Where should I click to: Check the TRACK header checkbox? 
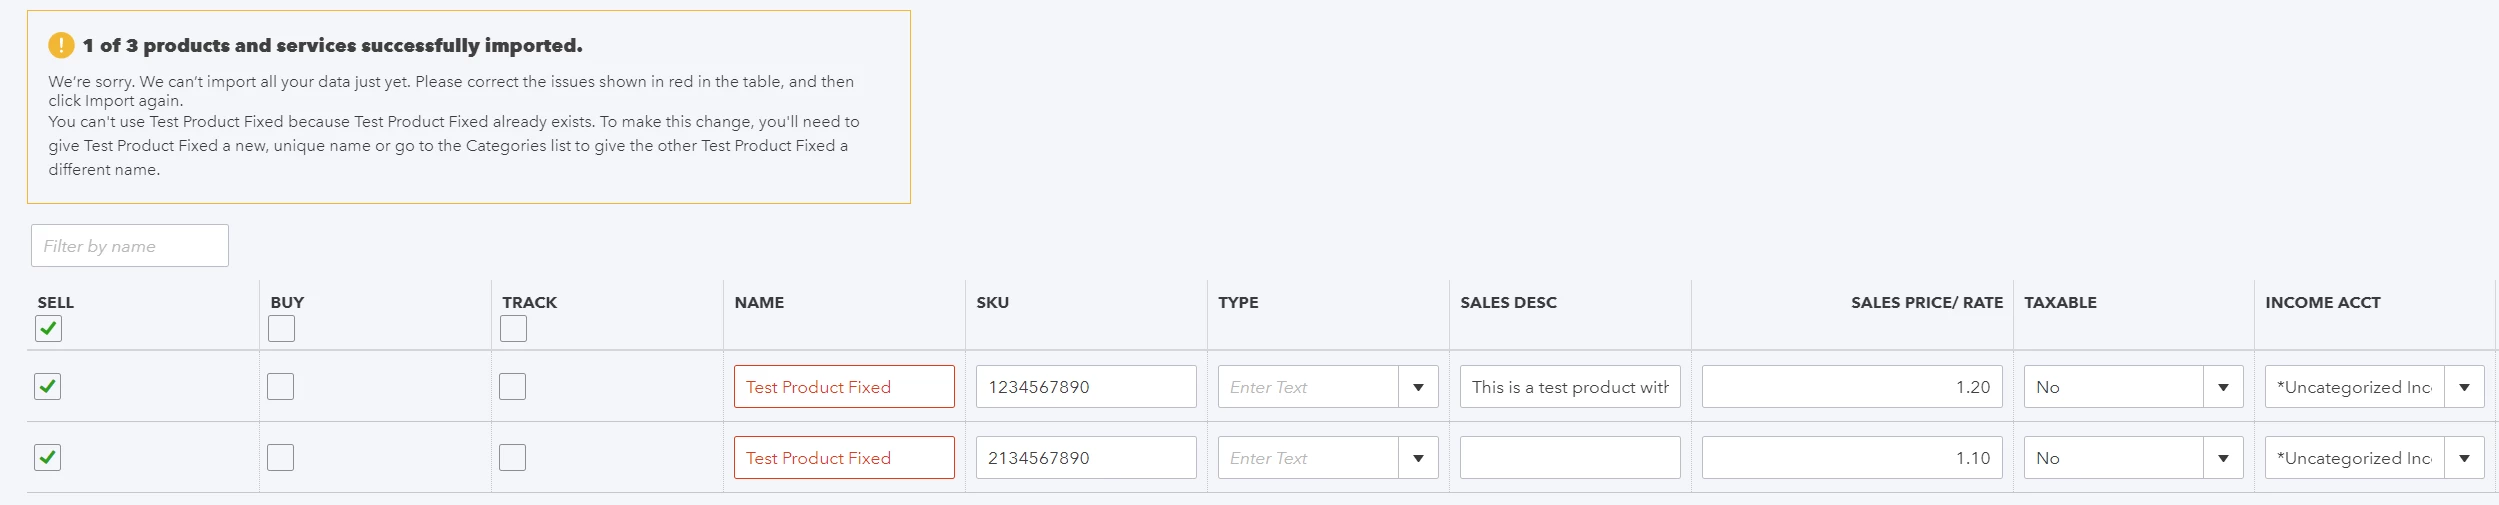coord(513,328)
